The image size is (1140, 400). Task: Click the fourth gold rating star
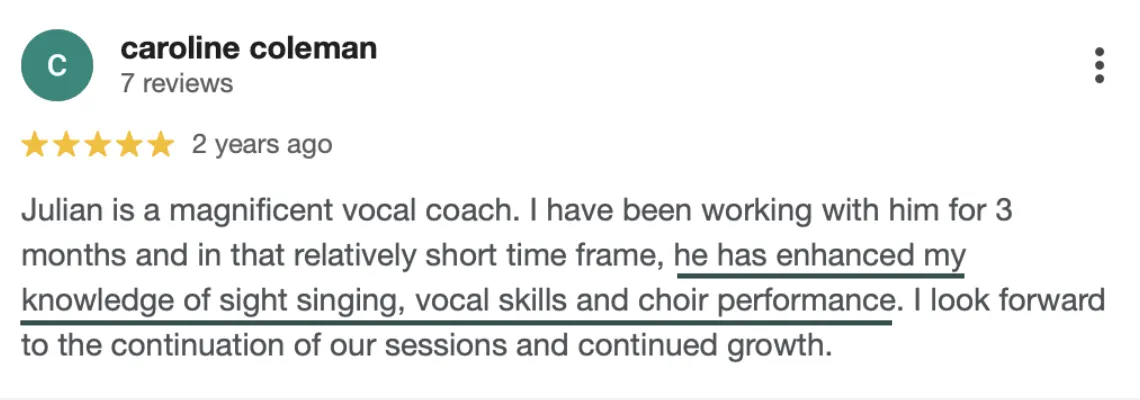pyautogui.click(x=129, y=146)
